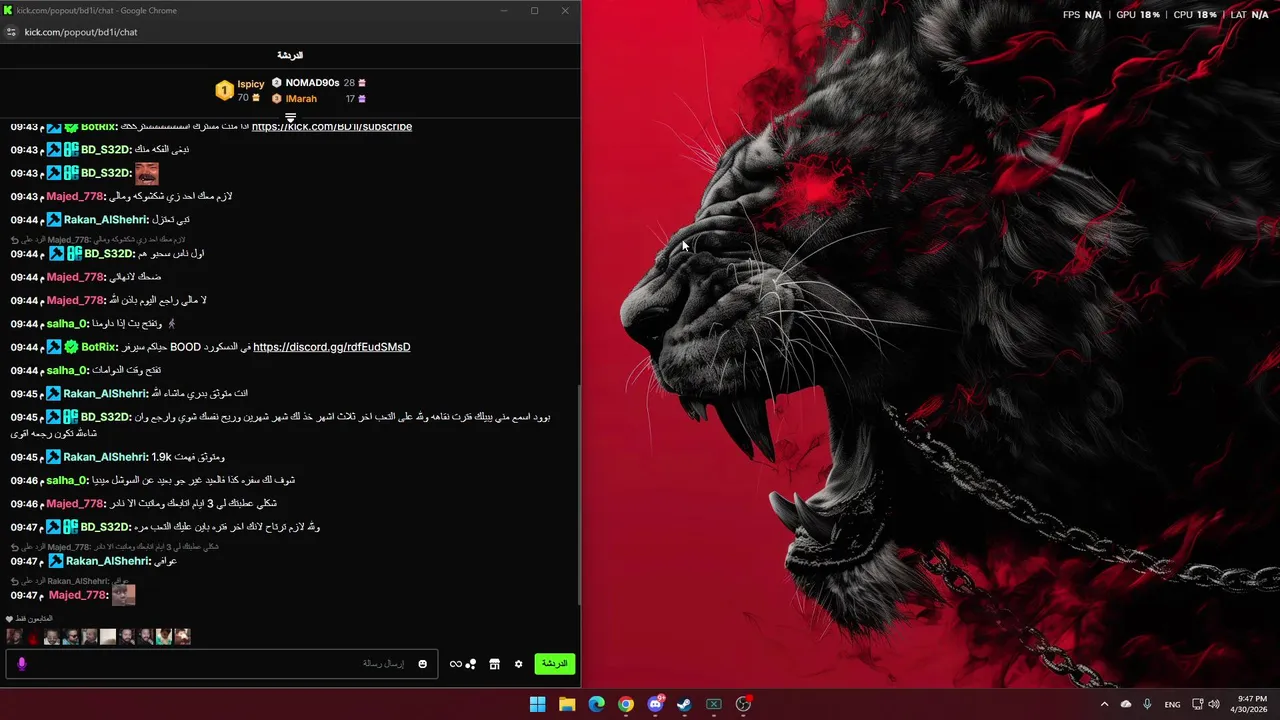1280x720 pixels.
Task: Click CPU 18% overlay readout
Action: [1195, 15]
